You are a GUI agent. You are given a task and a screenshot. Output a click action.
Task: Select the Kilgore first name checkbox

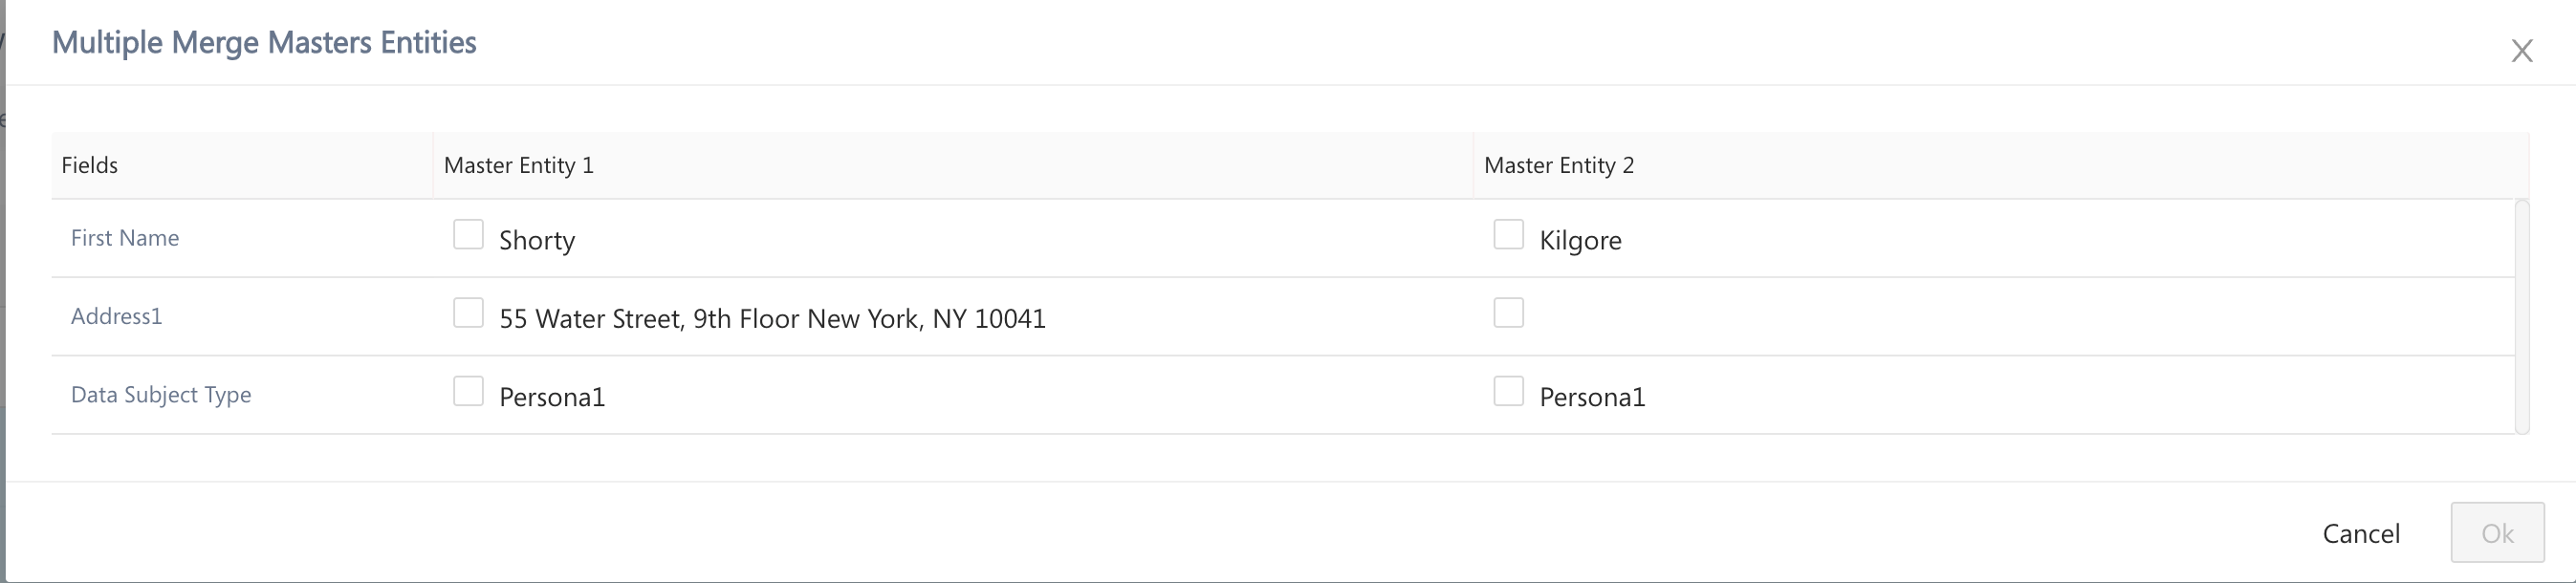(1508, 235)
